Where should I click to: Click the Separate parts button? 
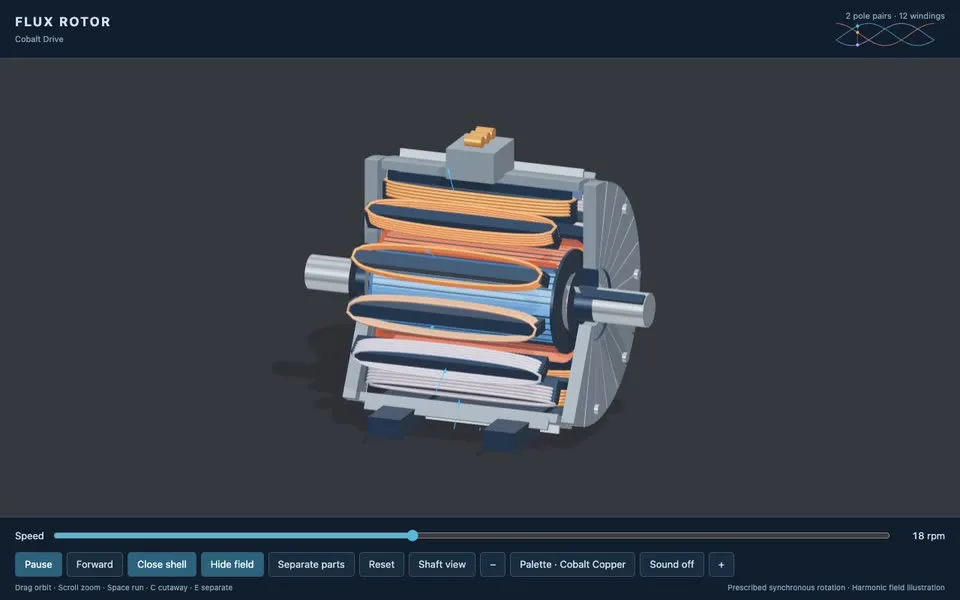[x=311, y=564]
